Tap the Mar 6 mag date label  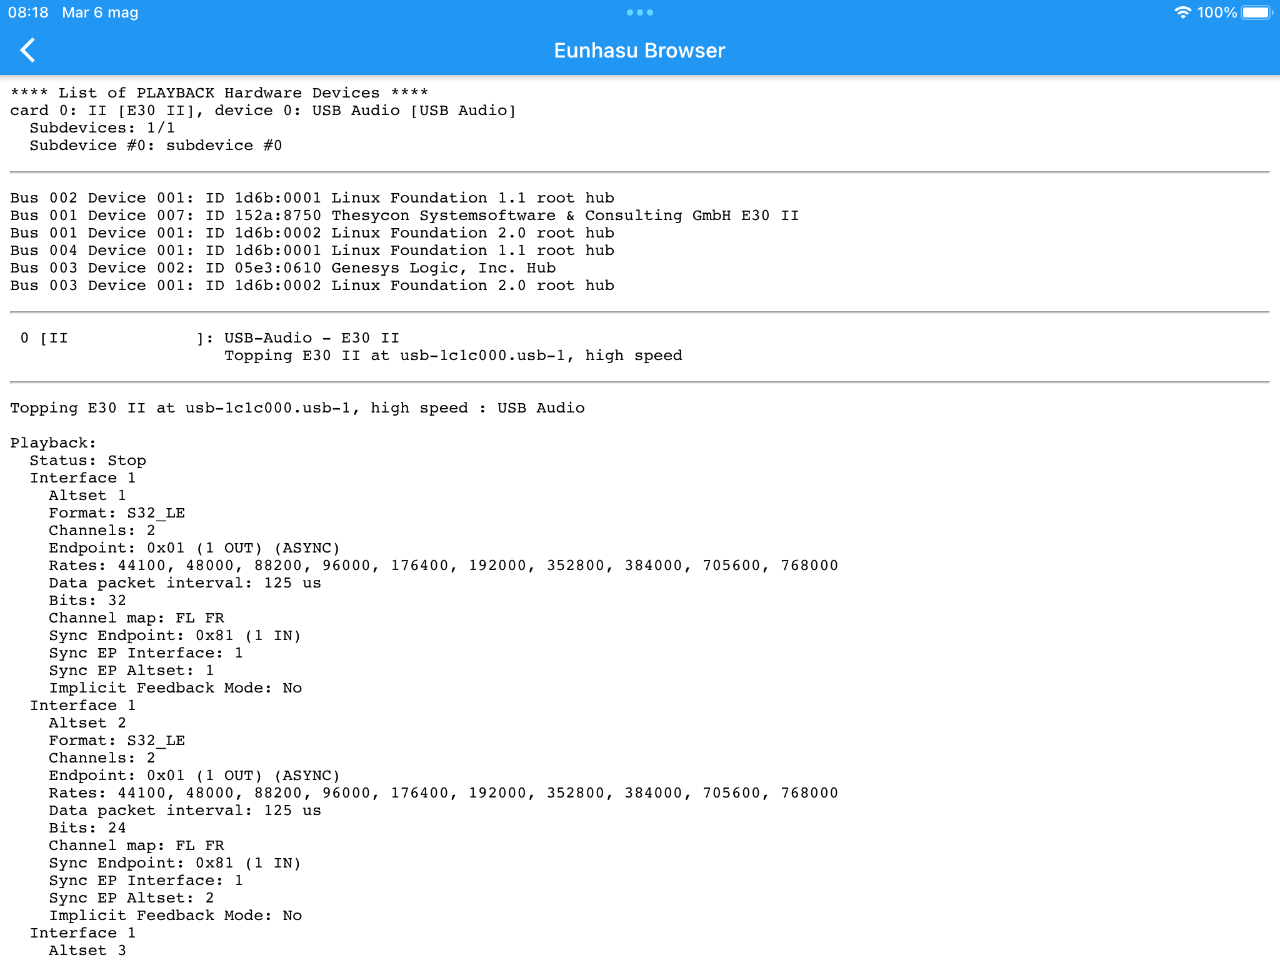click(x=100, y=13)
